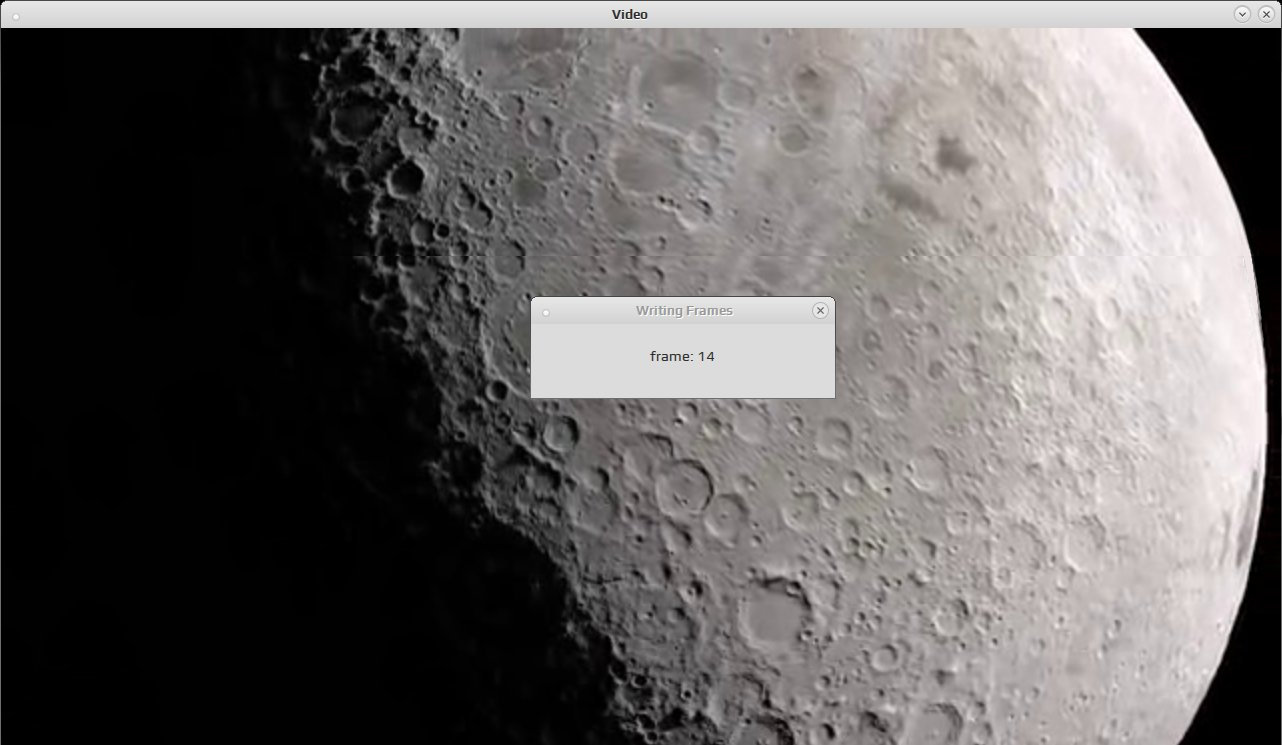Close the Video window
The width and height of the screenshot is (1282, 745).
point(1266,14)
